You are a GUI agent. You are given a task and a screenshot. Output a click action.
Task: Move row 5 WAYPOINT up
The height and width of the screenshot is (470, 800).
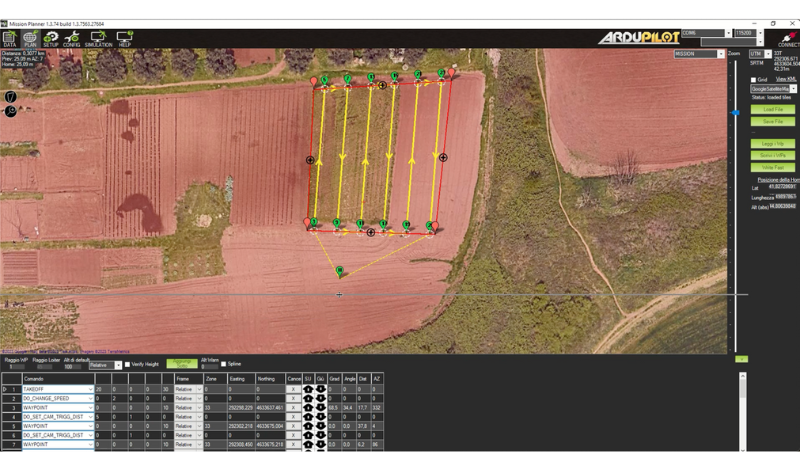308,426
